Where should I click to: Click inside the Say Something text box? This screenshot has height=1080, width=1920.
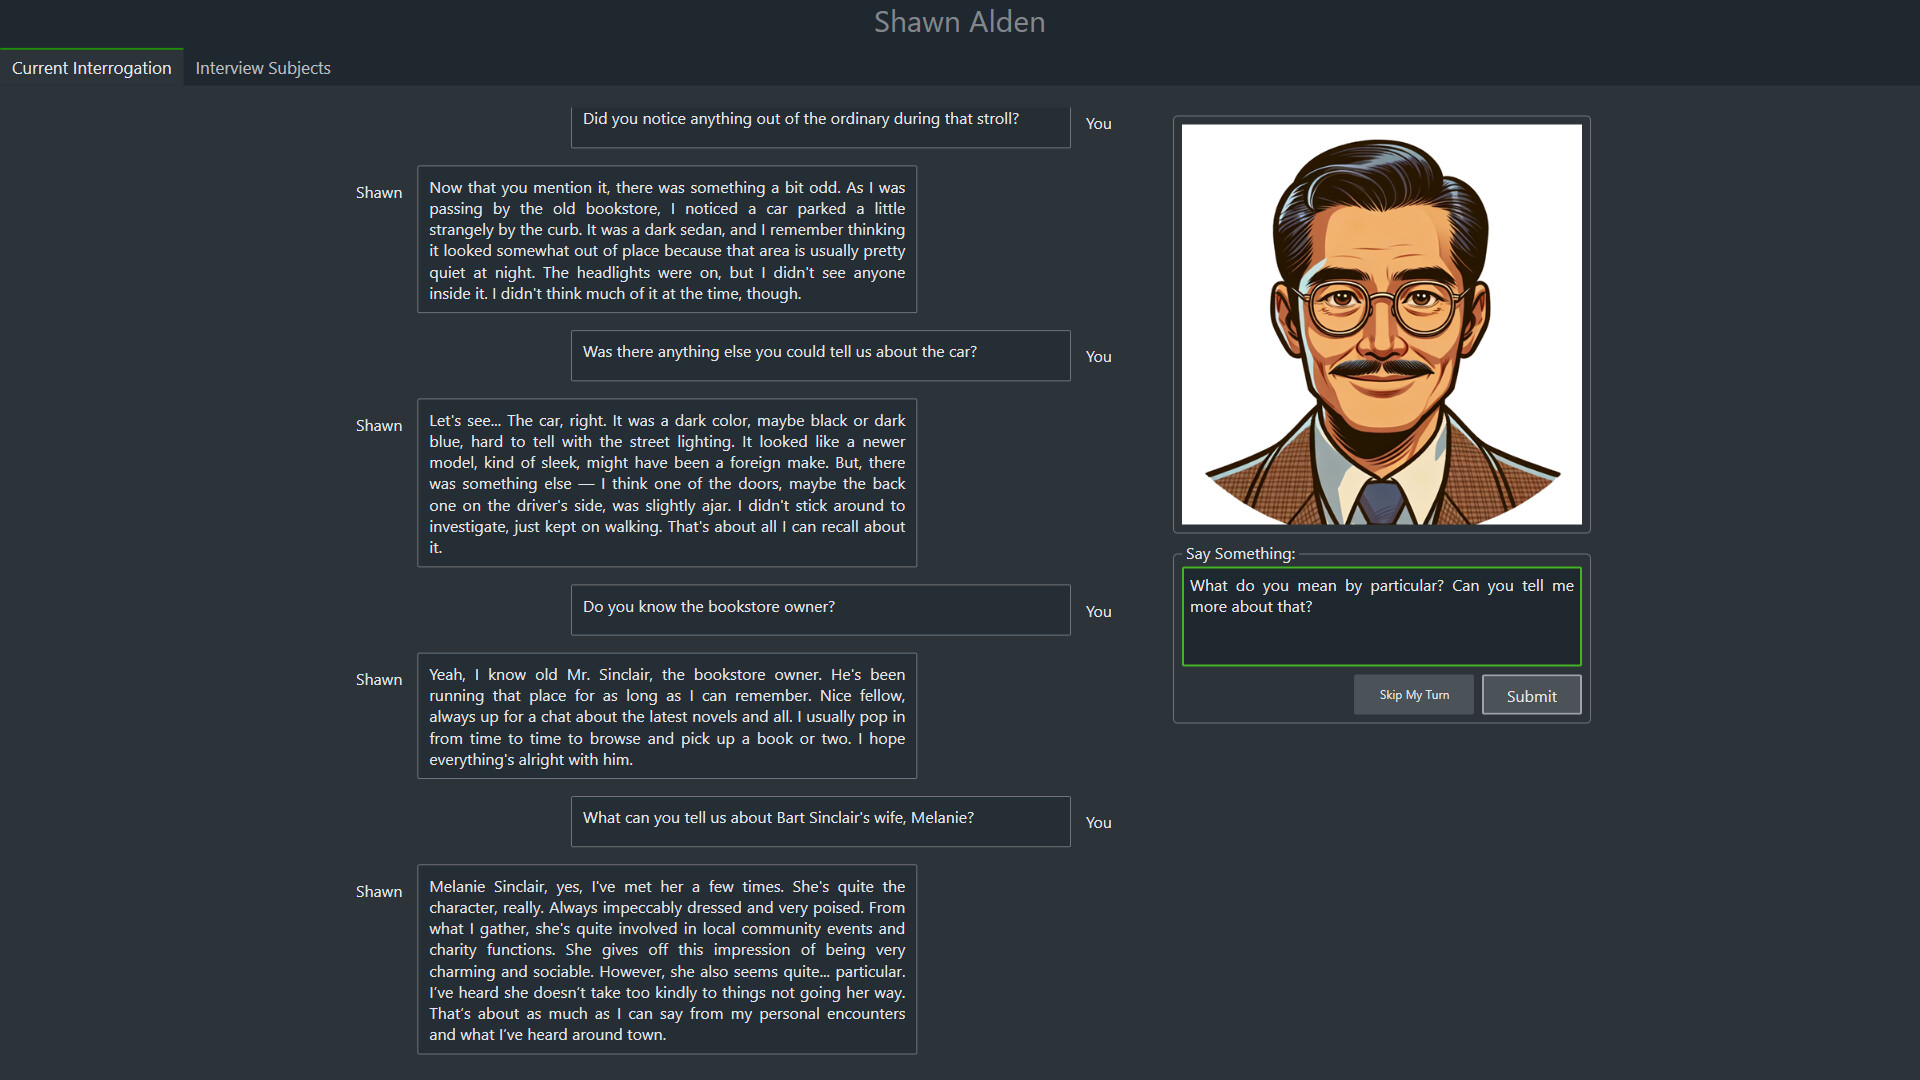1380,616
